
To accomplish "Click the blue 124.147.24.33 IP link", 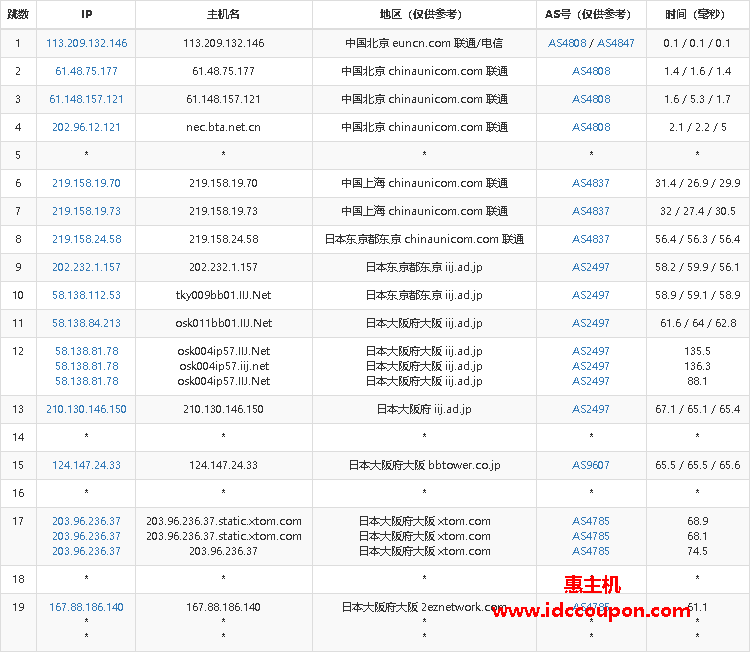I will click(x=86, y=466).
